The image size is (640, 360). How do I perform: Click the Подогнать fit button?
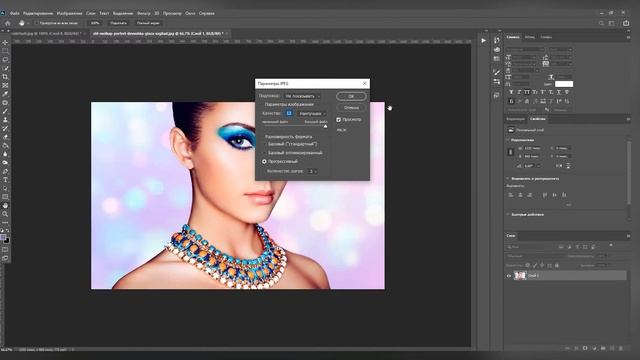[x=118, y=23]
